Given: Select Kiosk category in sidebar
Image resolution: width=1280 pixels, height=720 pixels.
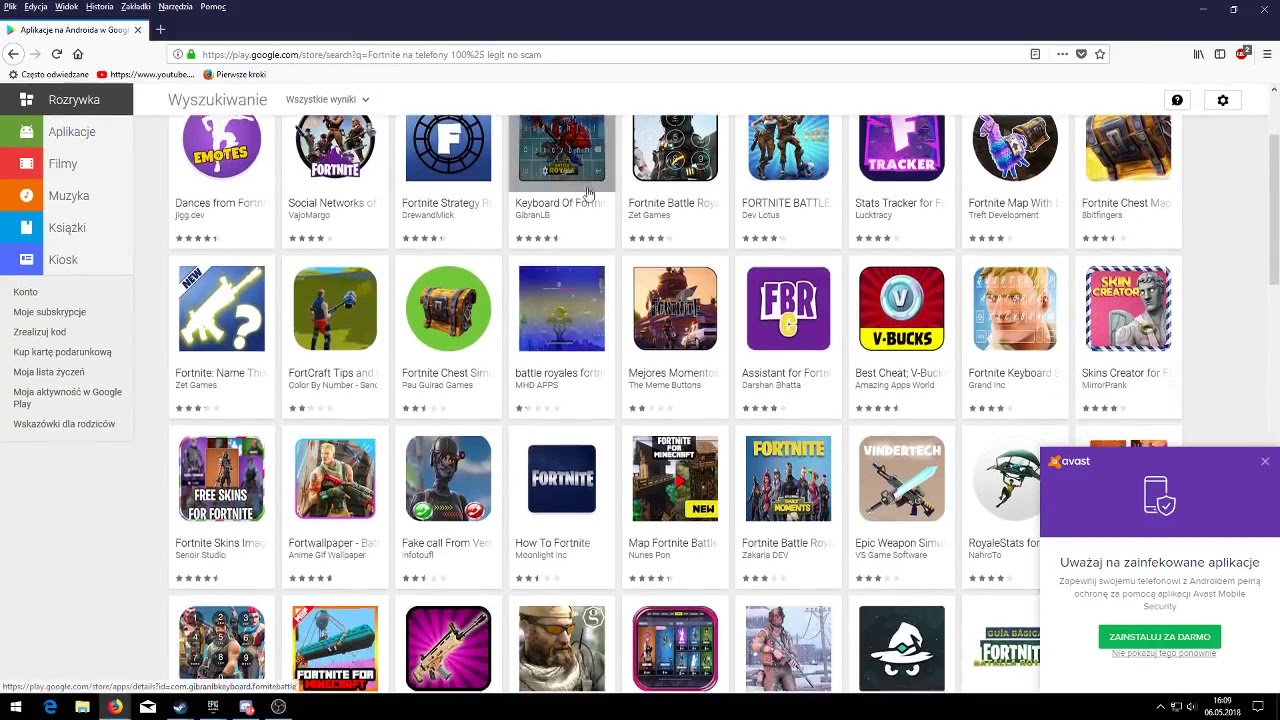Looking at the screenshot, I should (66, 260).
